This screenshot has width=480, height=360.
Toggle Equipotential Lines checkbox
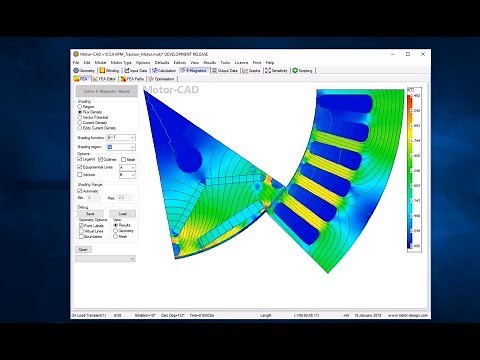click(x=80, y=167)
